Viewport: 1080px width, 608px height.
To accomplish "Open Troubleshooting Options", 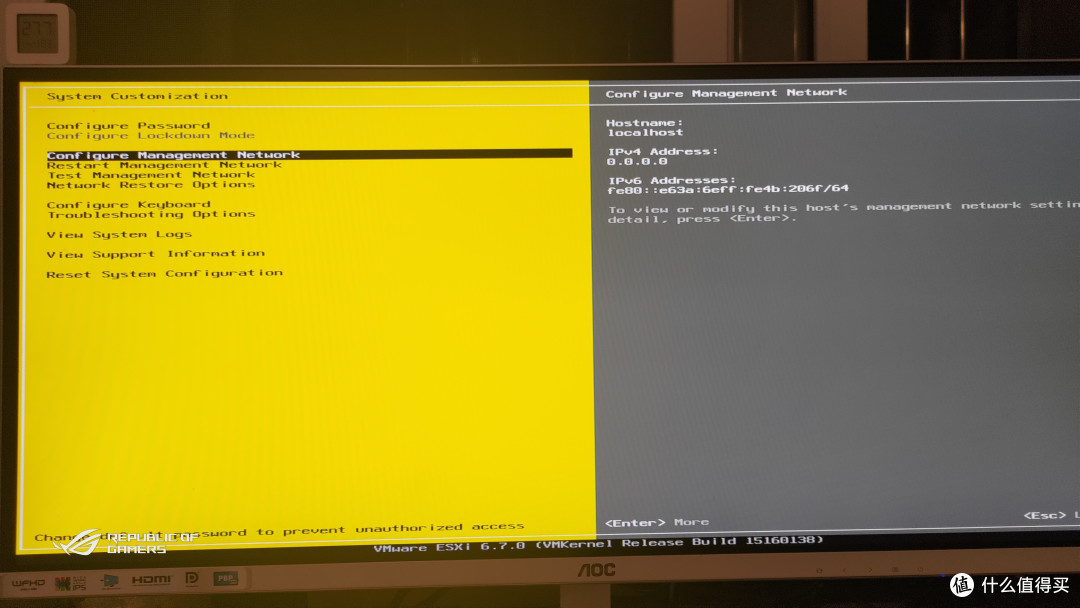I will click(150, 214).
